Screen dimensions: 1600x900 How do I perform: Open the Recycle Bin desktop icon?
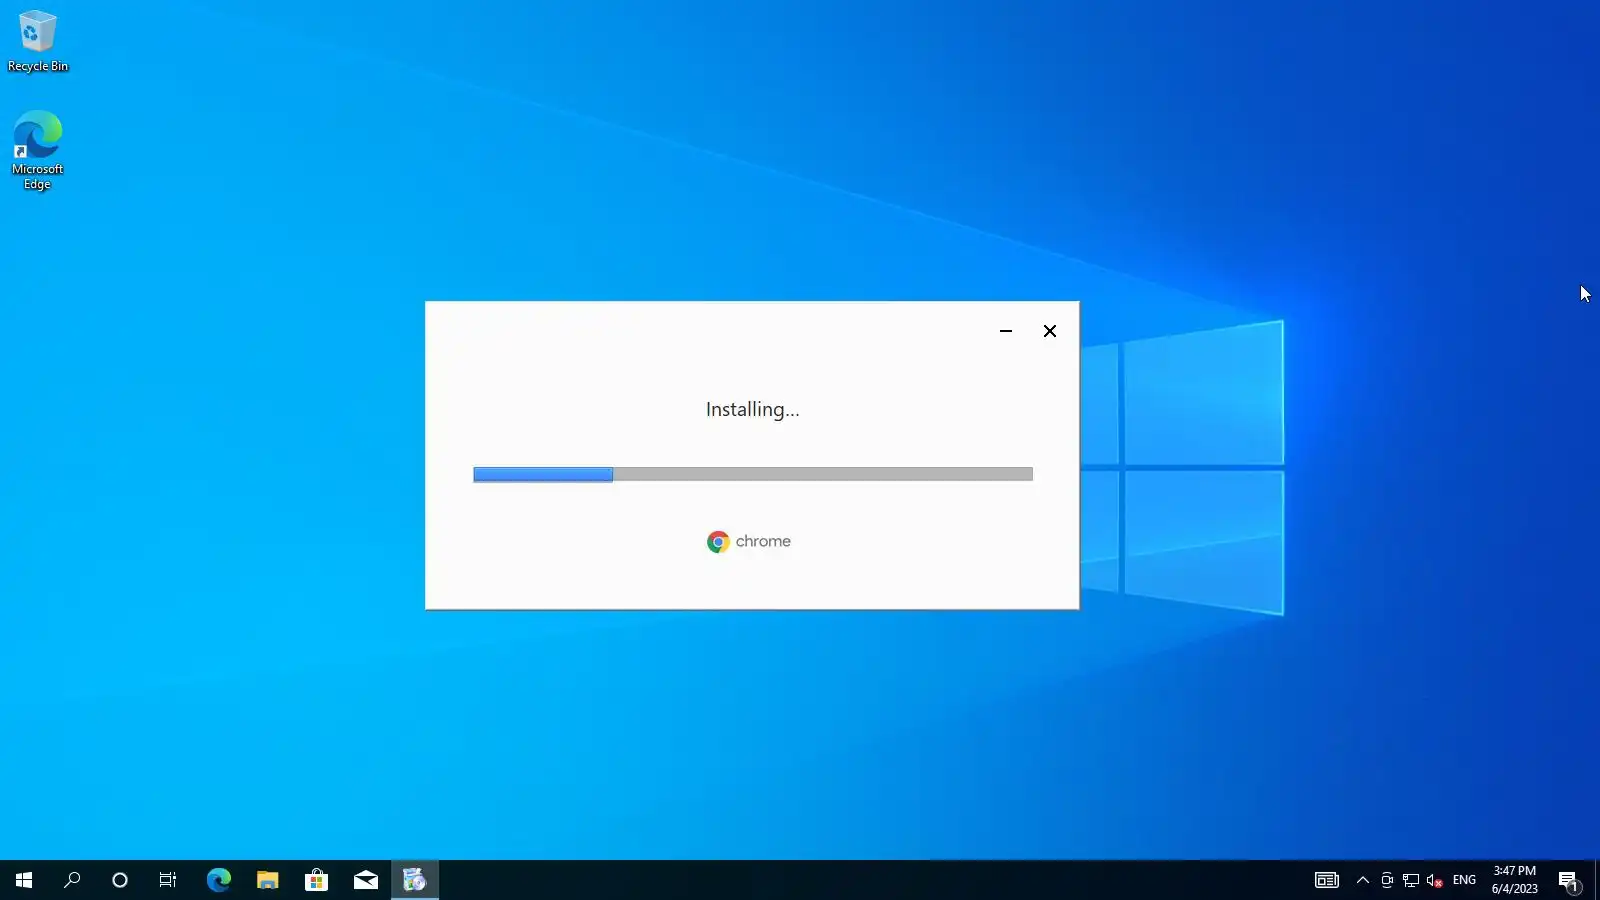tap(38, 41)
